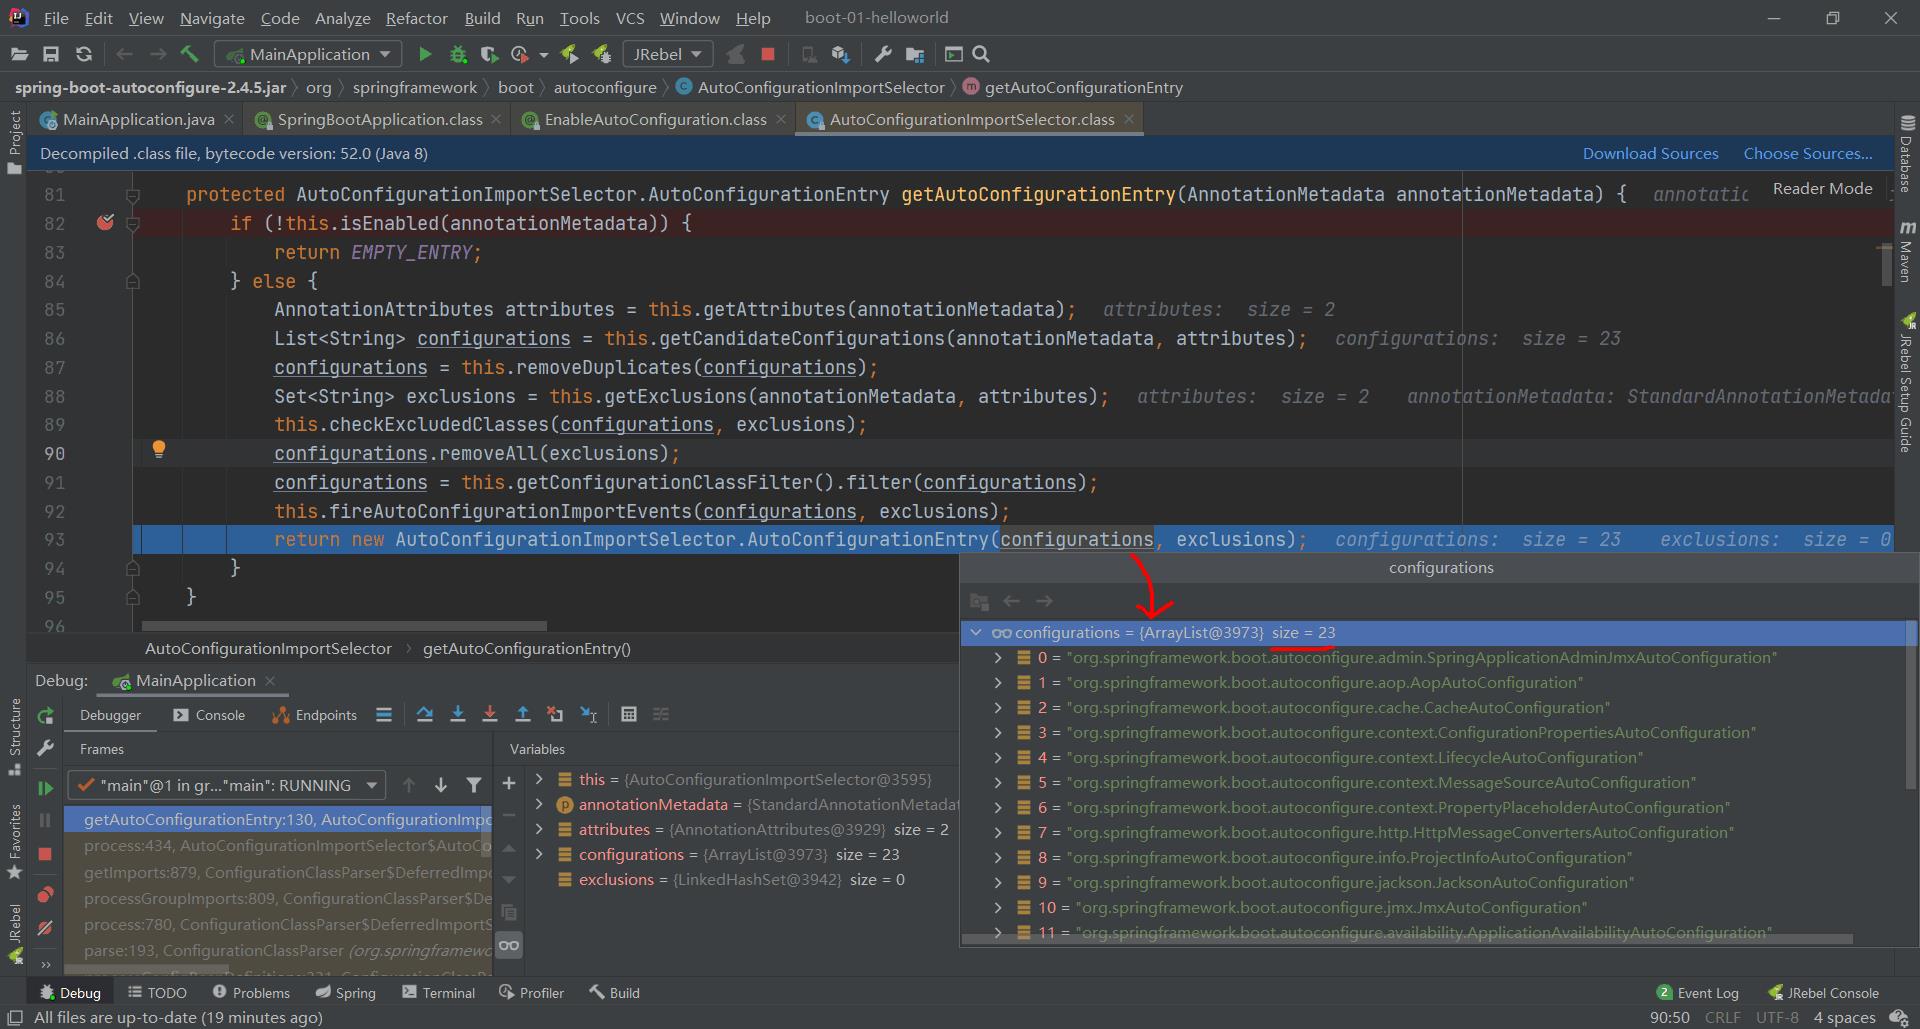
Task: Toggle Mute Breakpoints in Debug sidebar
Action: tap(45, 928)
